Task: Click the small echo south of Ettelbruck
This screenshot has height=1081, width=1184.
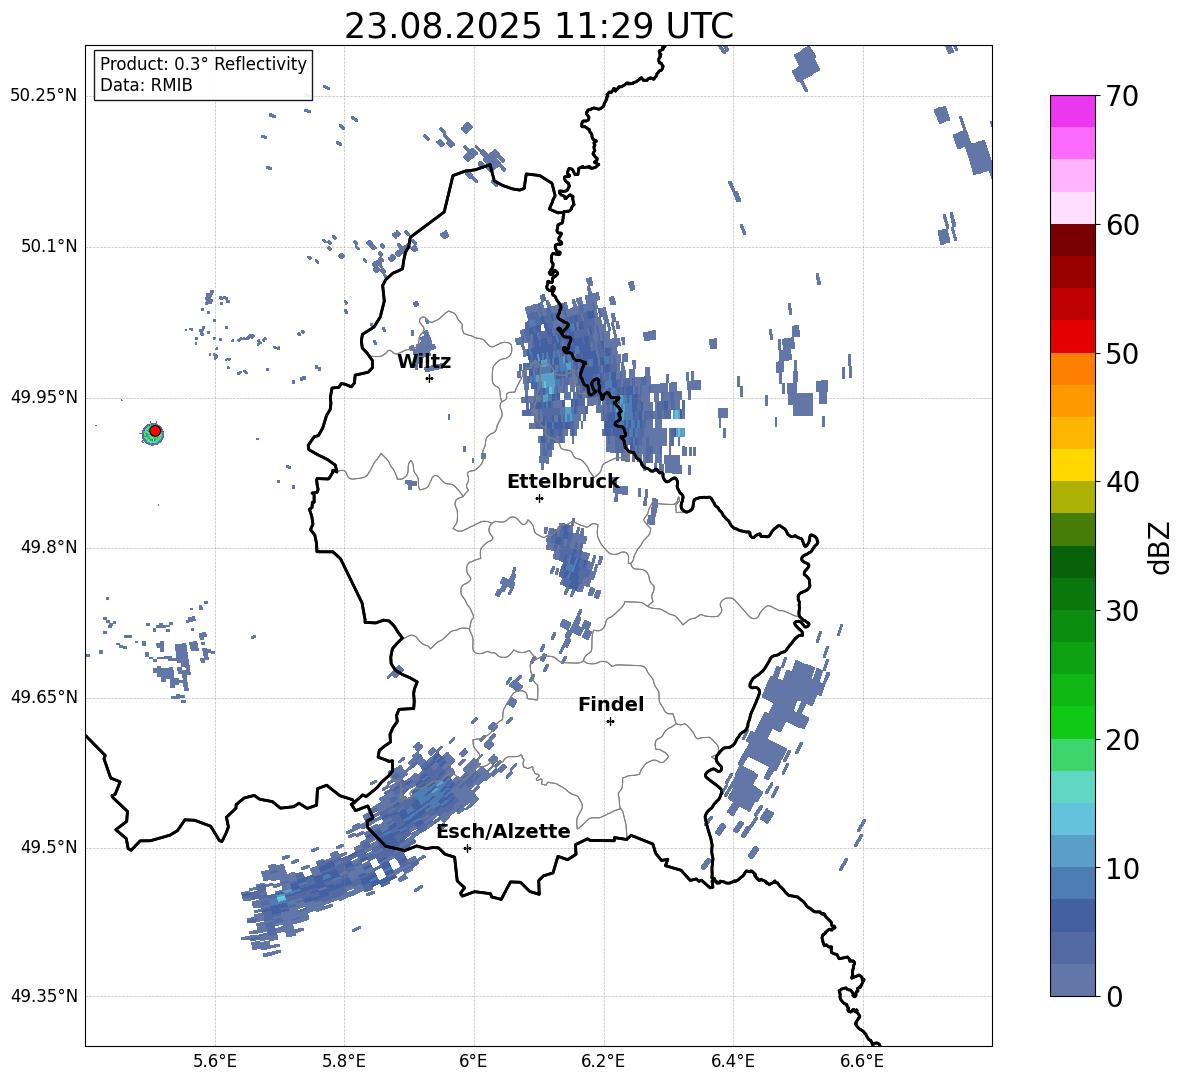Action: pyautogui.click(x=574, y=557)
